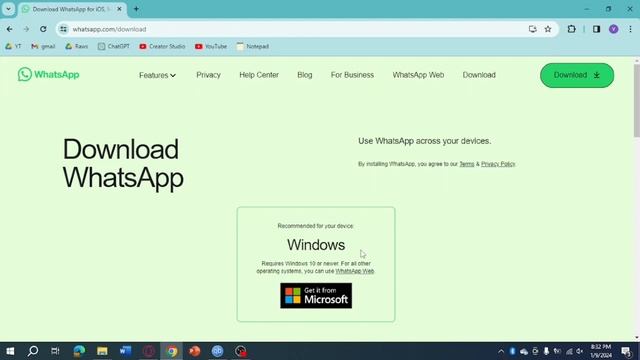The height and width of the screenshot is (360, 640).
Task: Click the browser forward arrow
Action: [x=26, y=29]
